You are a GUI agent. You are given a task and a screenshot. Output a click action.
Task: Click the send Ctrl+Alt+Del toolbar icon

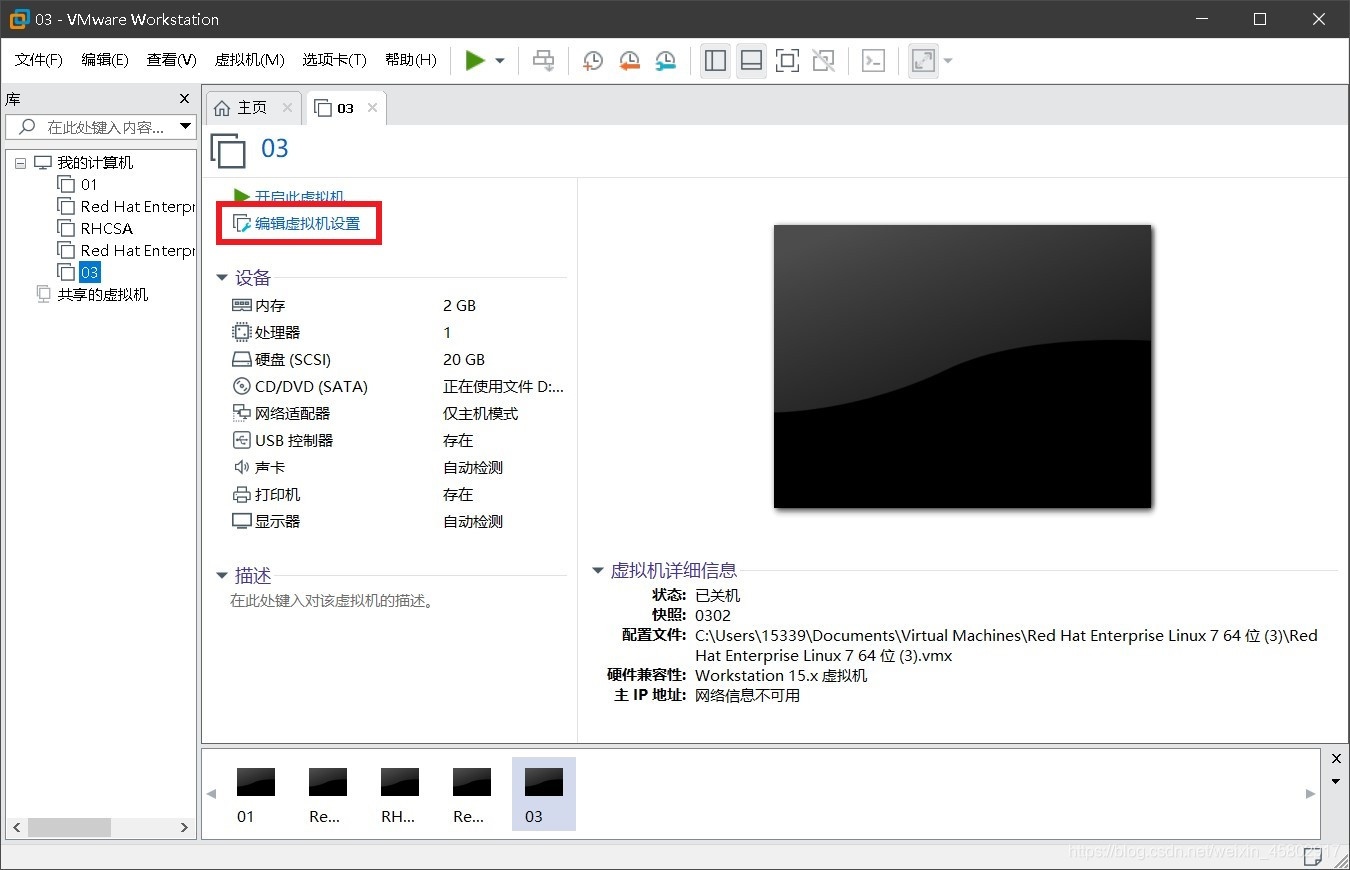tap(543, 61)
